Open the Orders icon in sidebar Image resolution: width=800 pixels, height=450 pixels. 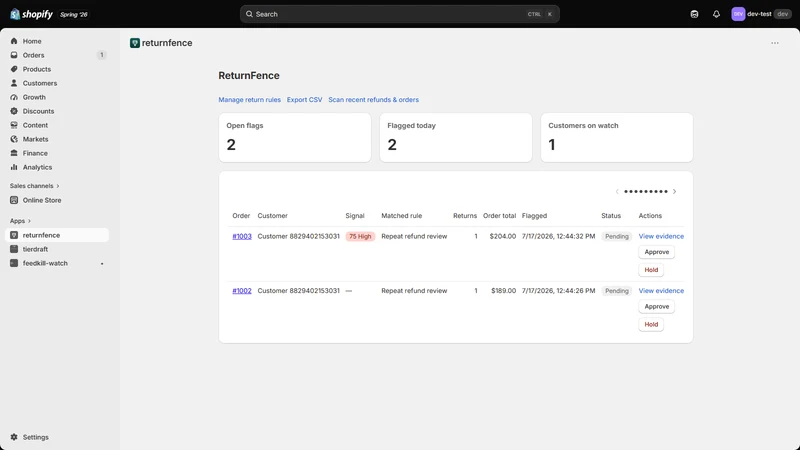click(x=14, y=55)
